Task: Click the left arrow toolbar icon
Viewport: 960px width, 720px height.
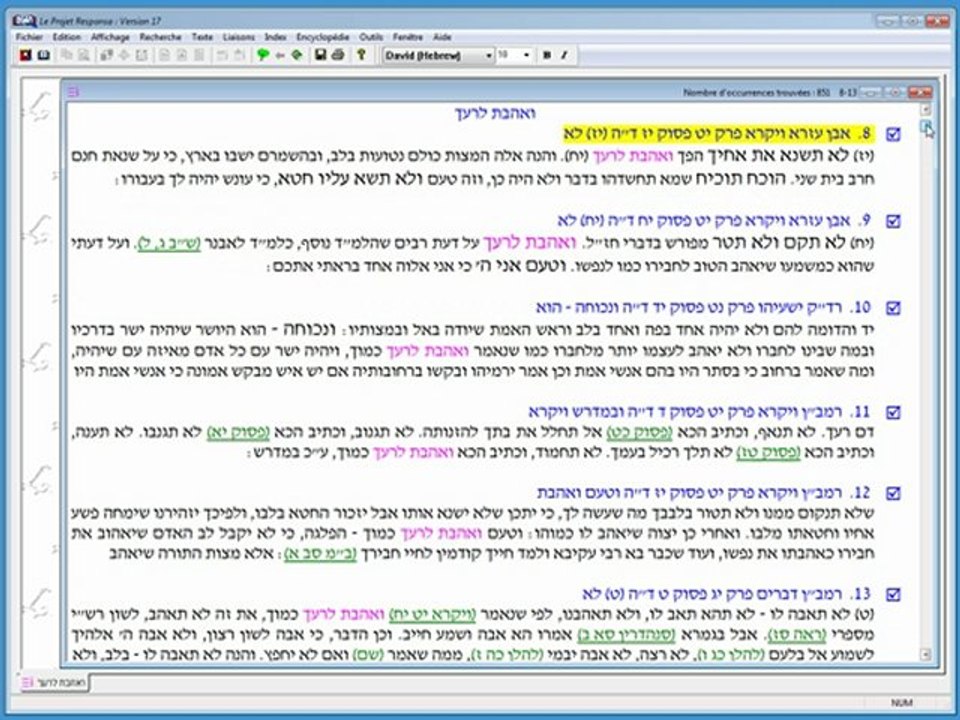Action: (280, 55)
